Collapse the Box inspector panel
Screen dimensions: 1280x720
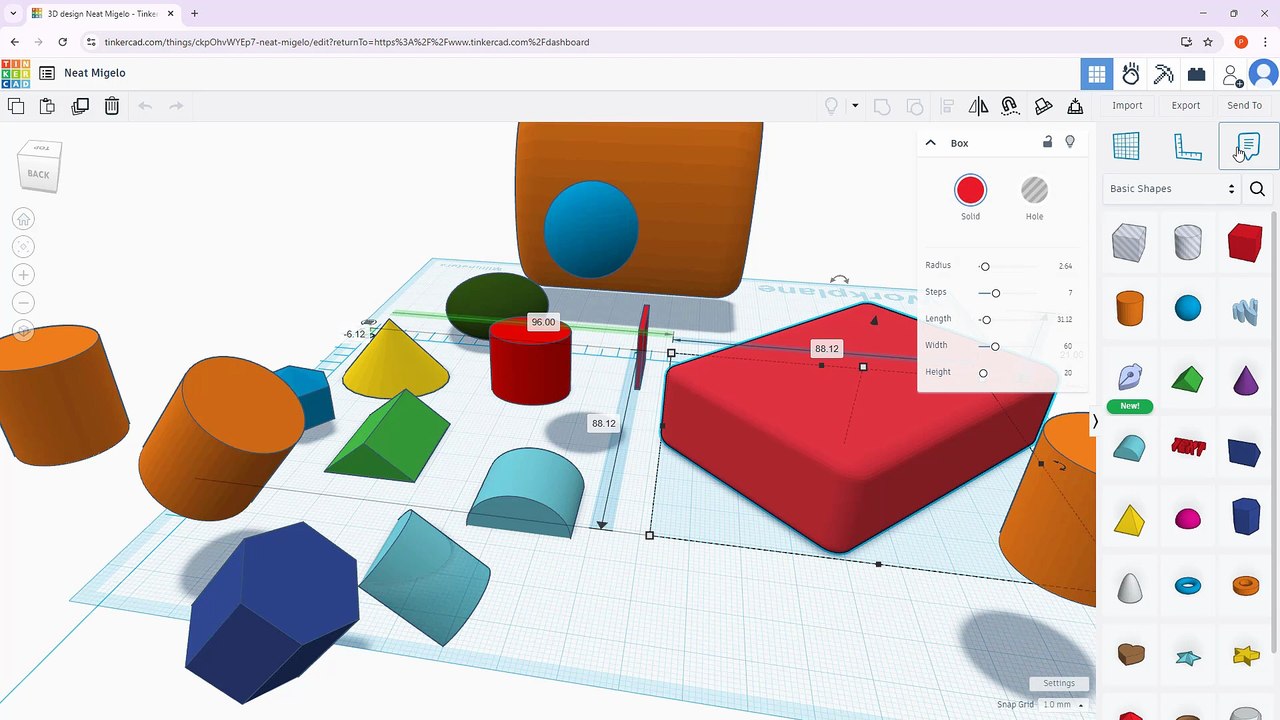[x=931, y=143]
